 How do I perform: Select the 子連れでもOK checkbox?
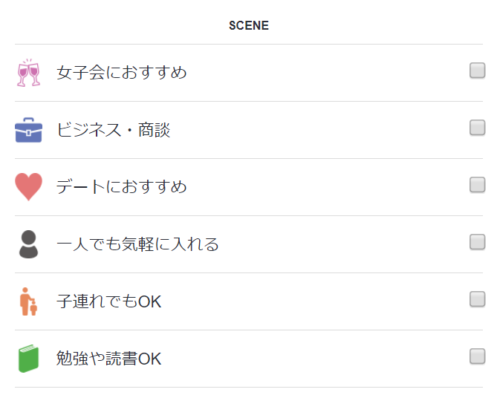[477, 299]
